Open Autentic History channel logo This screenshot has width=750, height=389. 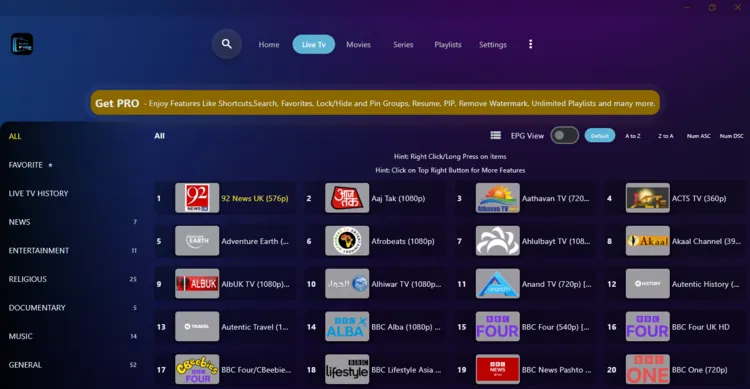click(648, 284)
